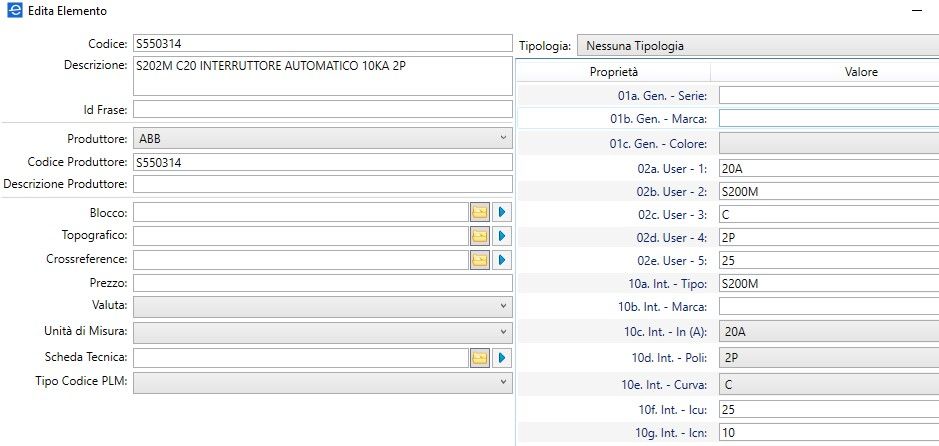Click the Id Frase text field
Image resolution: width=939 pixels, height=446 pixels.
[x=323, y=109]
